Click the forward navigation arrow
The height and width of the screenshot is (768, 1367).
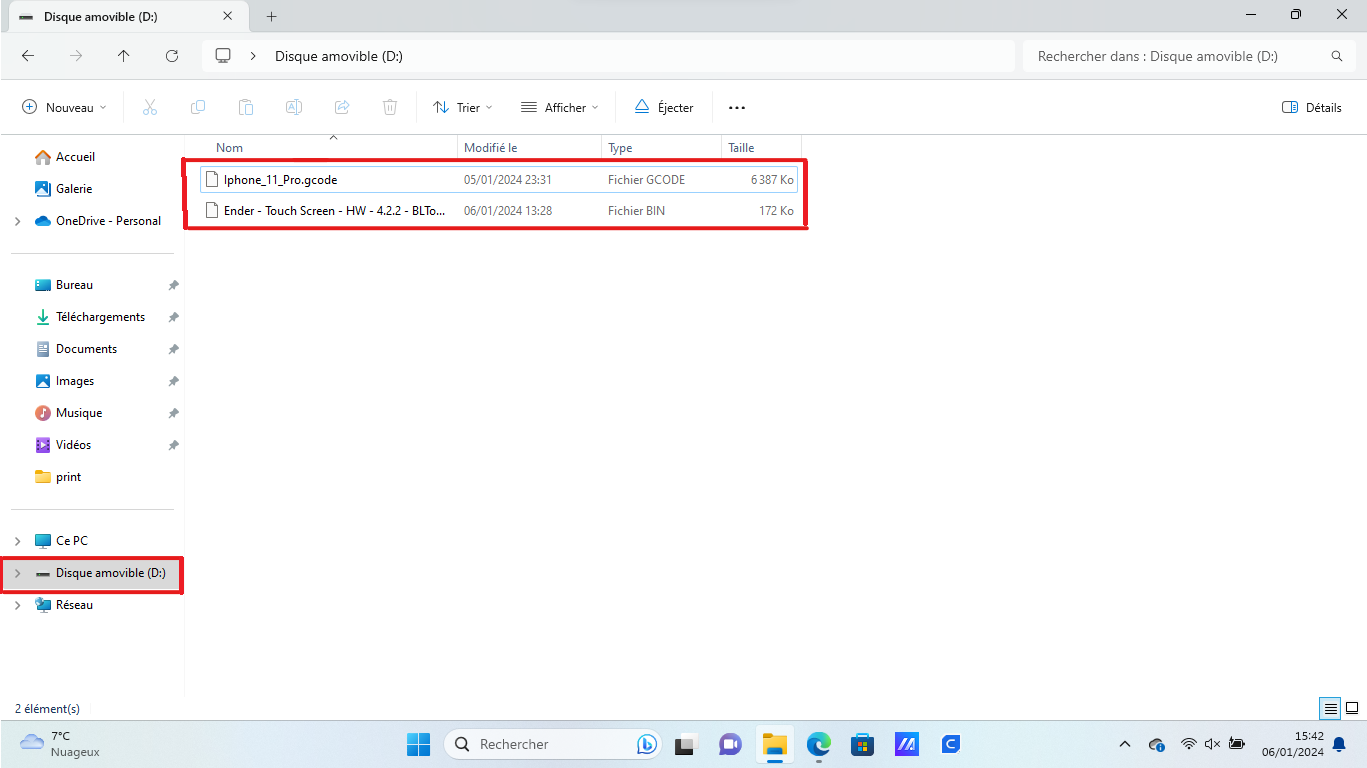coord(76,56)
